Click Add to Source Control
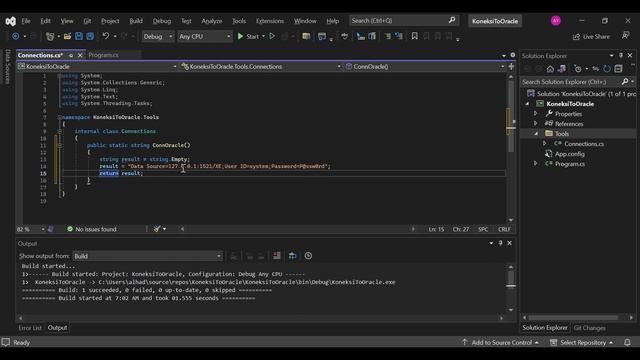The image size is (640, 360). [500, 342]
